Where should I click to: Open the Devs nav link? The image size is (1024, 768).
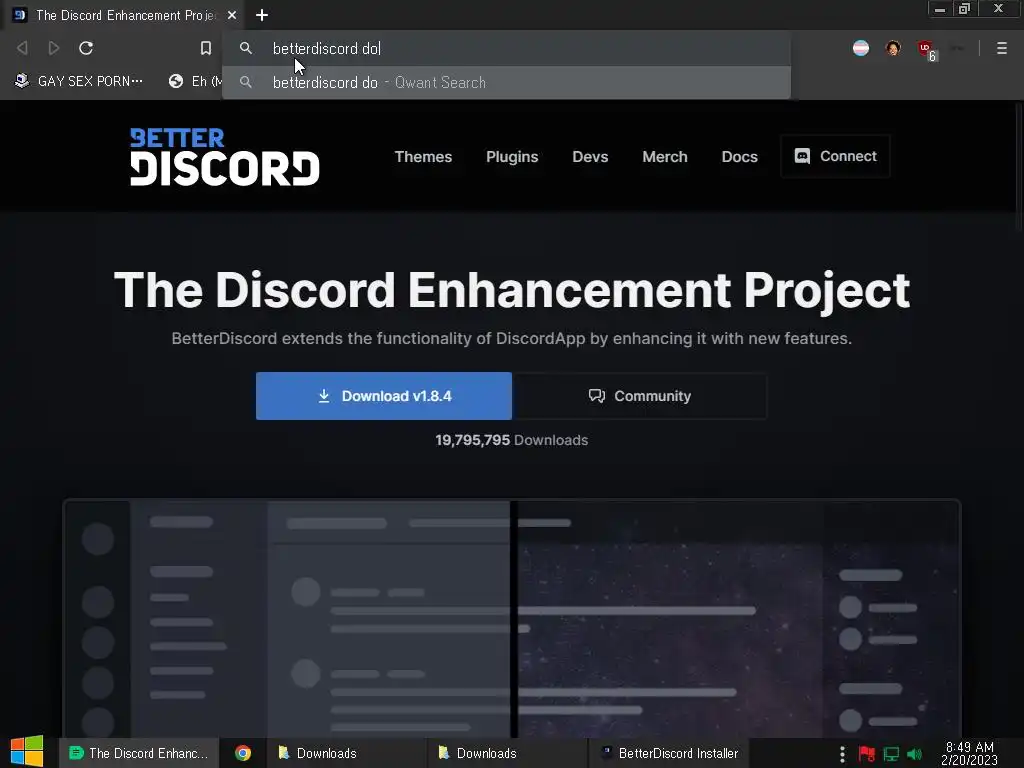(x=590, y=157)
